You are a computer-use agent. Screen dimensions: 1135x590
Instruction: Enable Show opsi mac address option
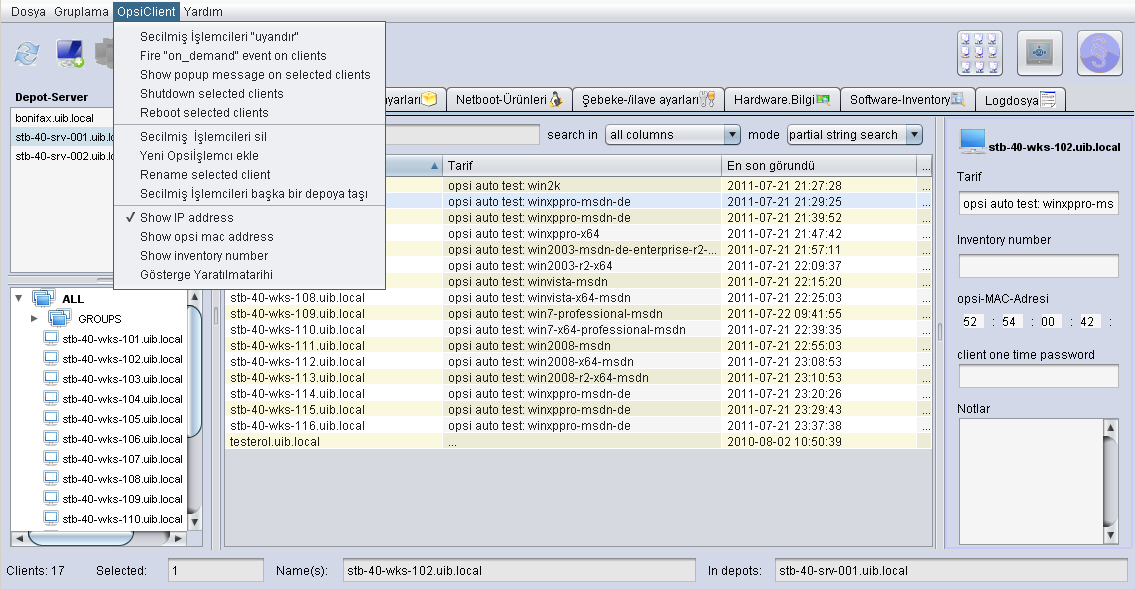click(206, 237)
